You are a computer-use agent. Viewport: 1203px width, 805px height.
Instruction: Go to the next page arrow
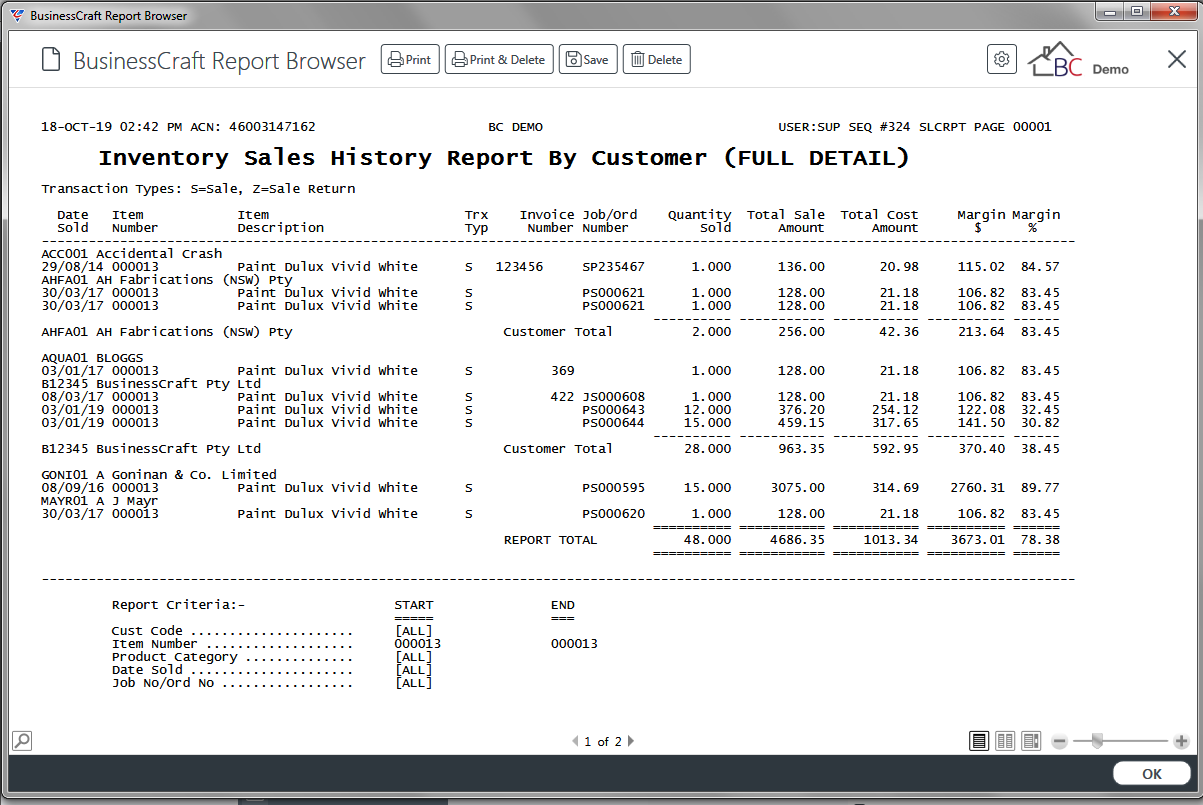pos(631,741)
